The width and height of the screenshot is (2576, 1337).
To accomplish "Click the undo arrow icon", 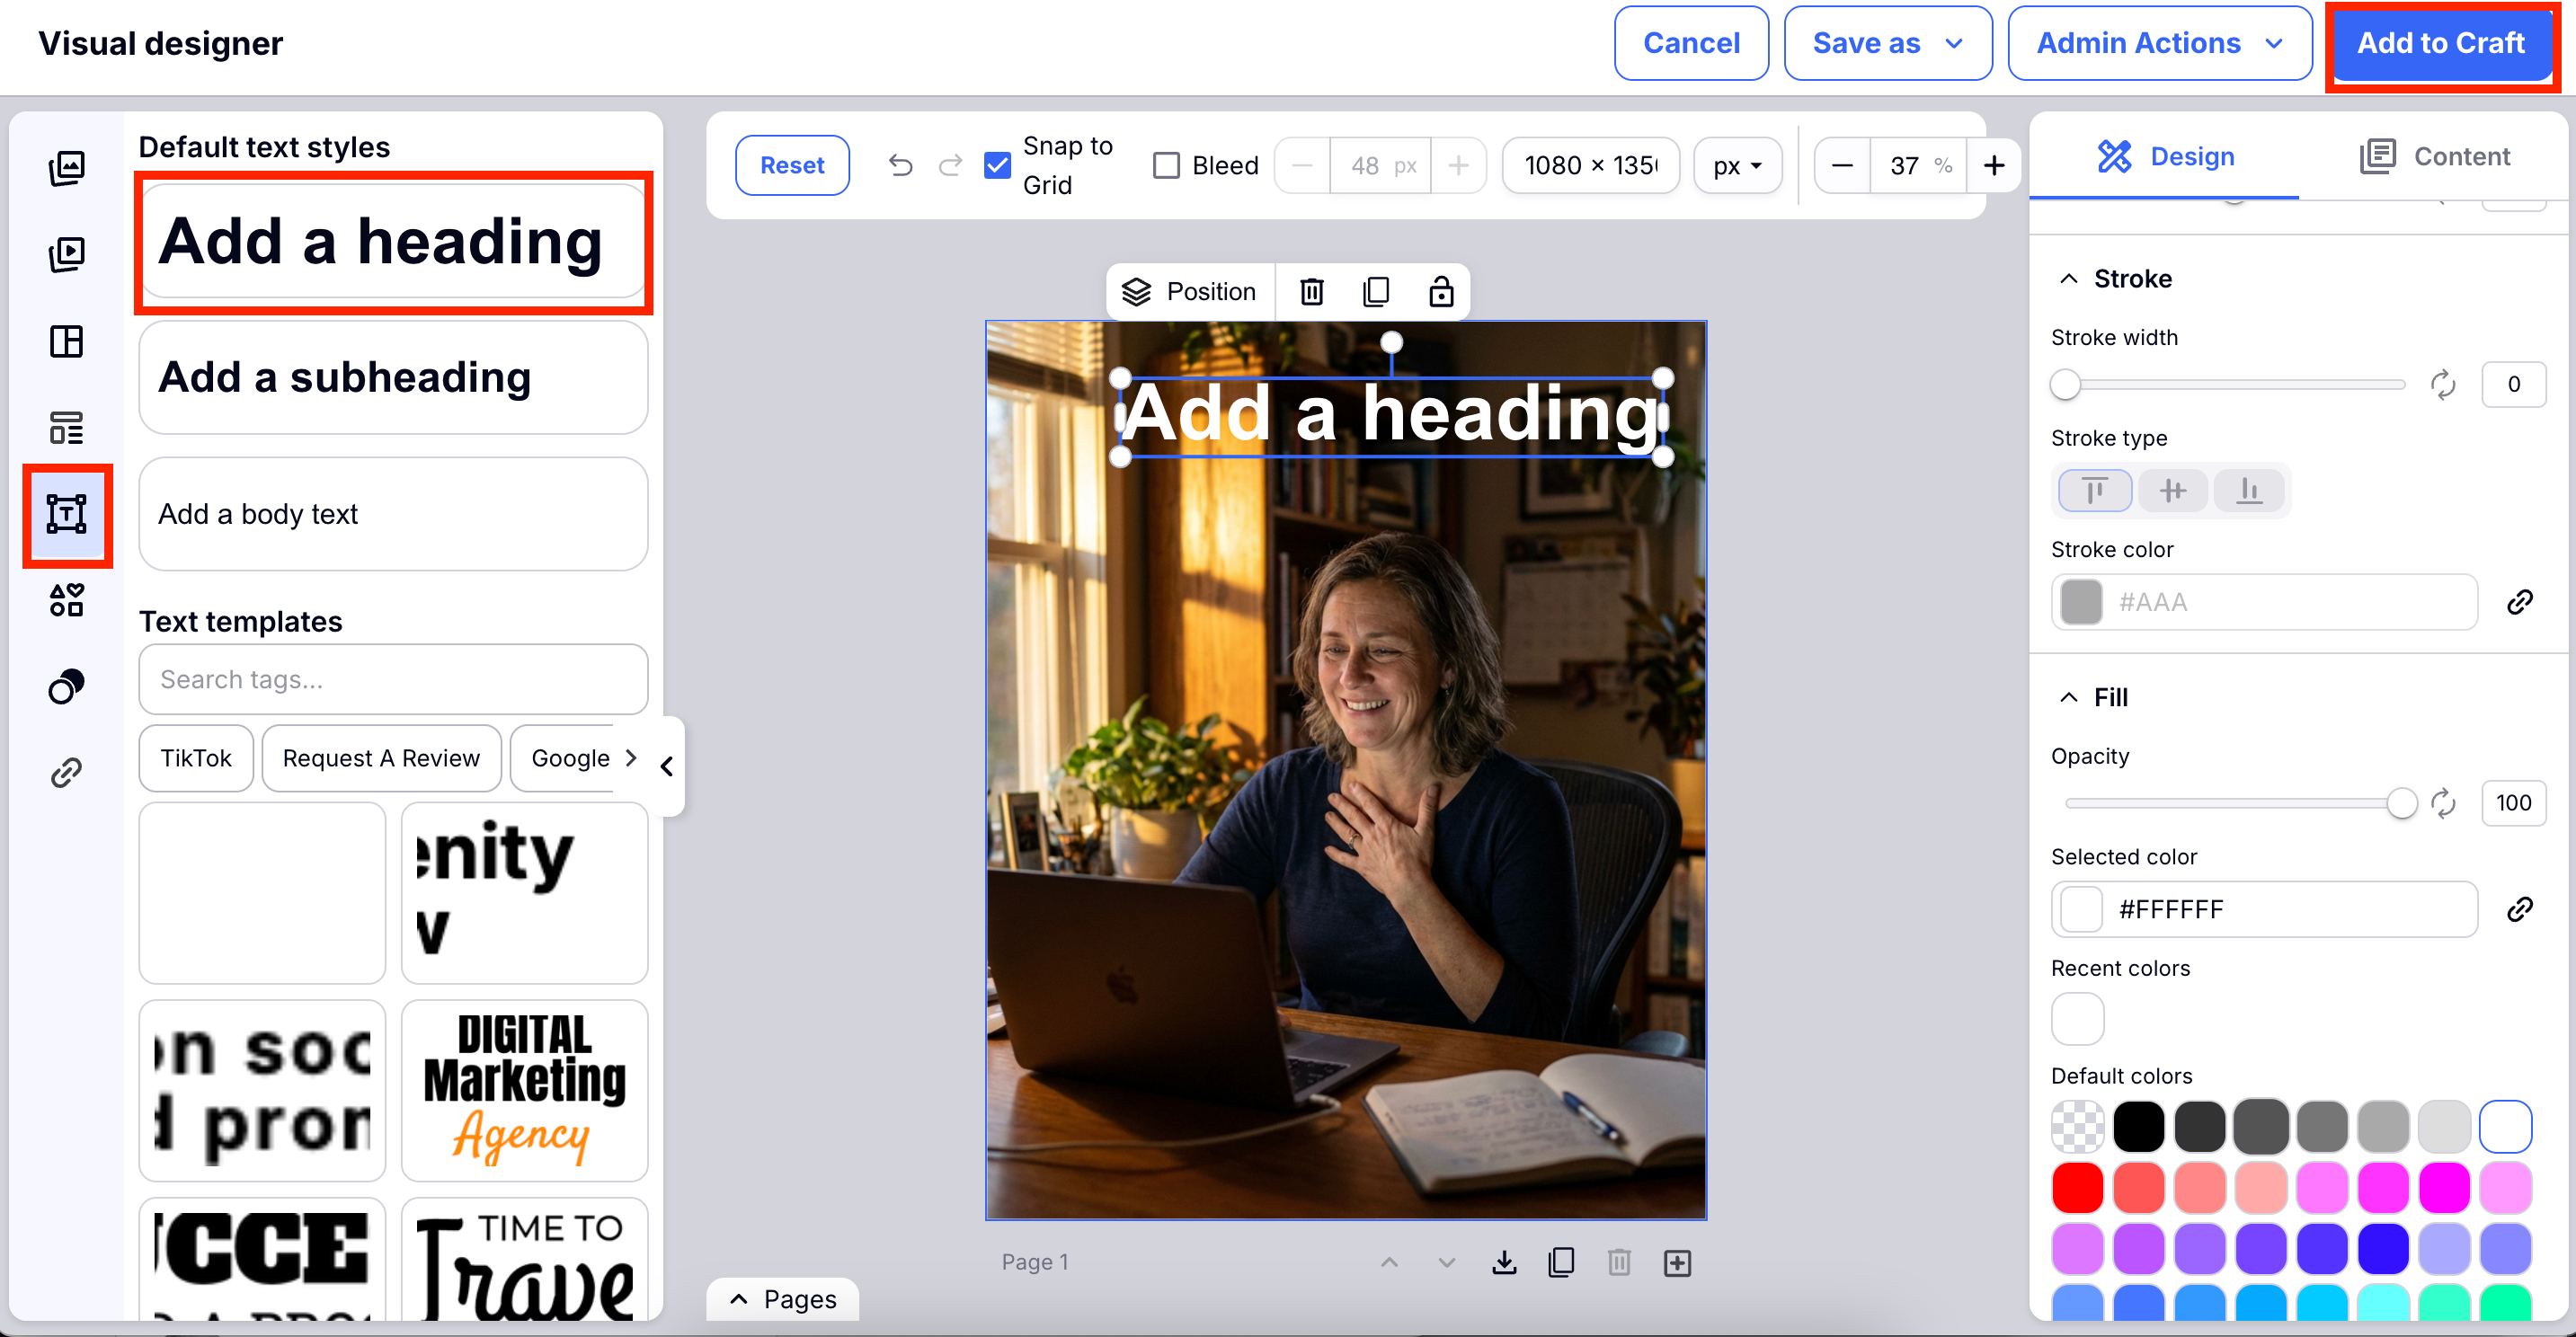I will pos(900,165).
